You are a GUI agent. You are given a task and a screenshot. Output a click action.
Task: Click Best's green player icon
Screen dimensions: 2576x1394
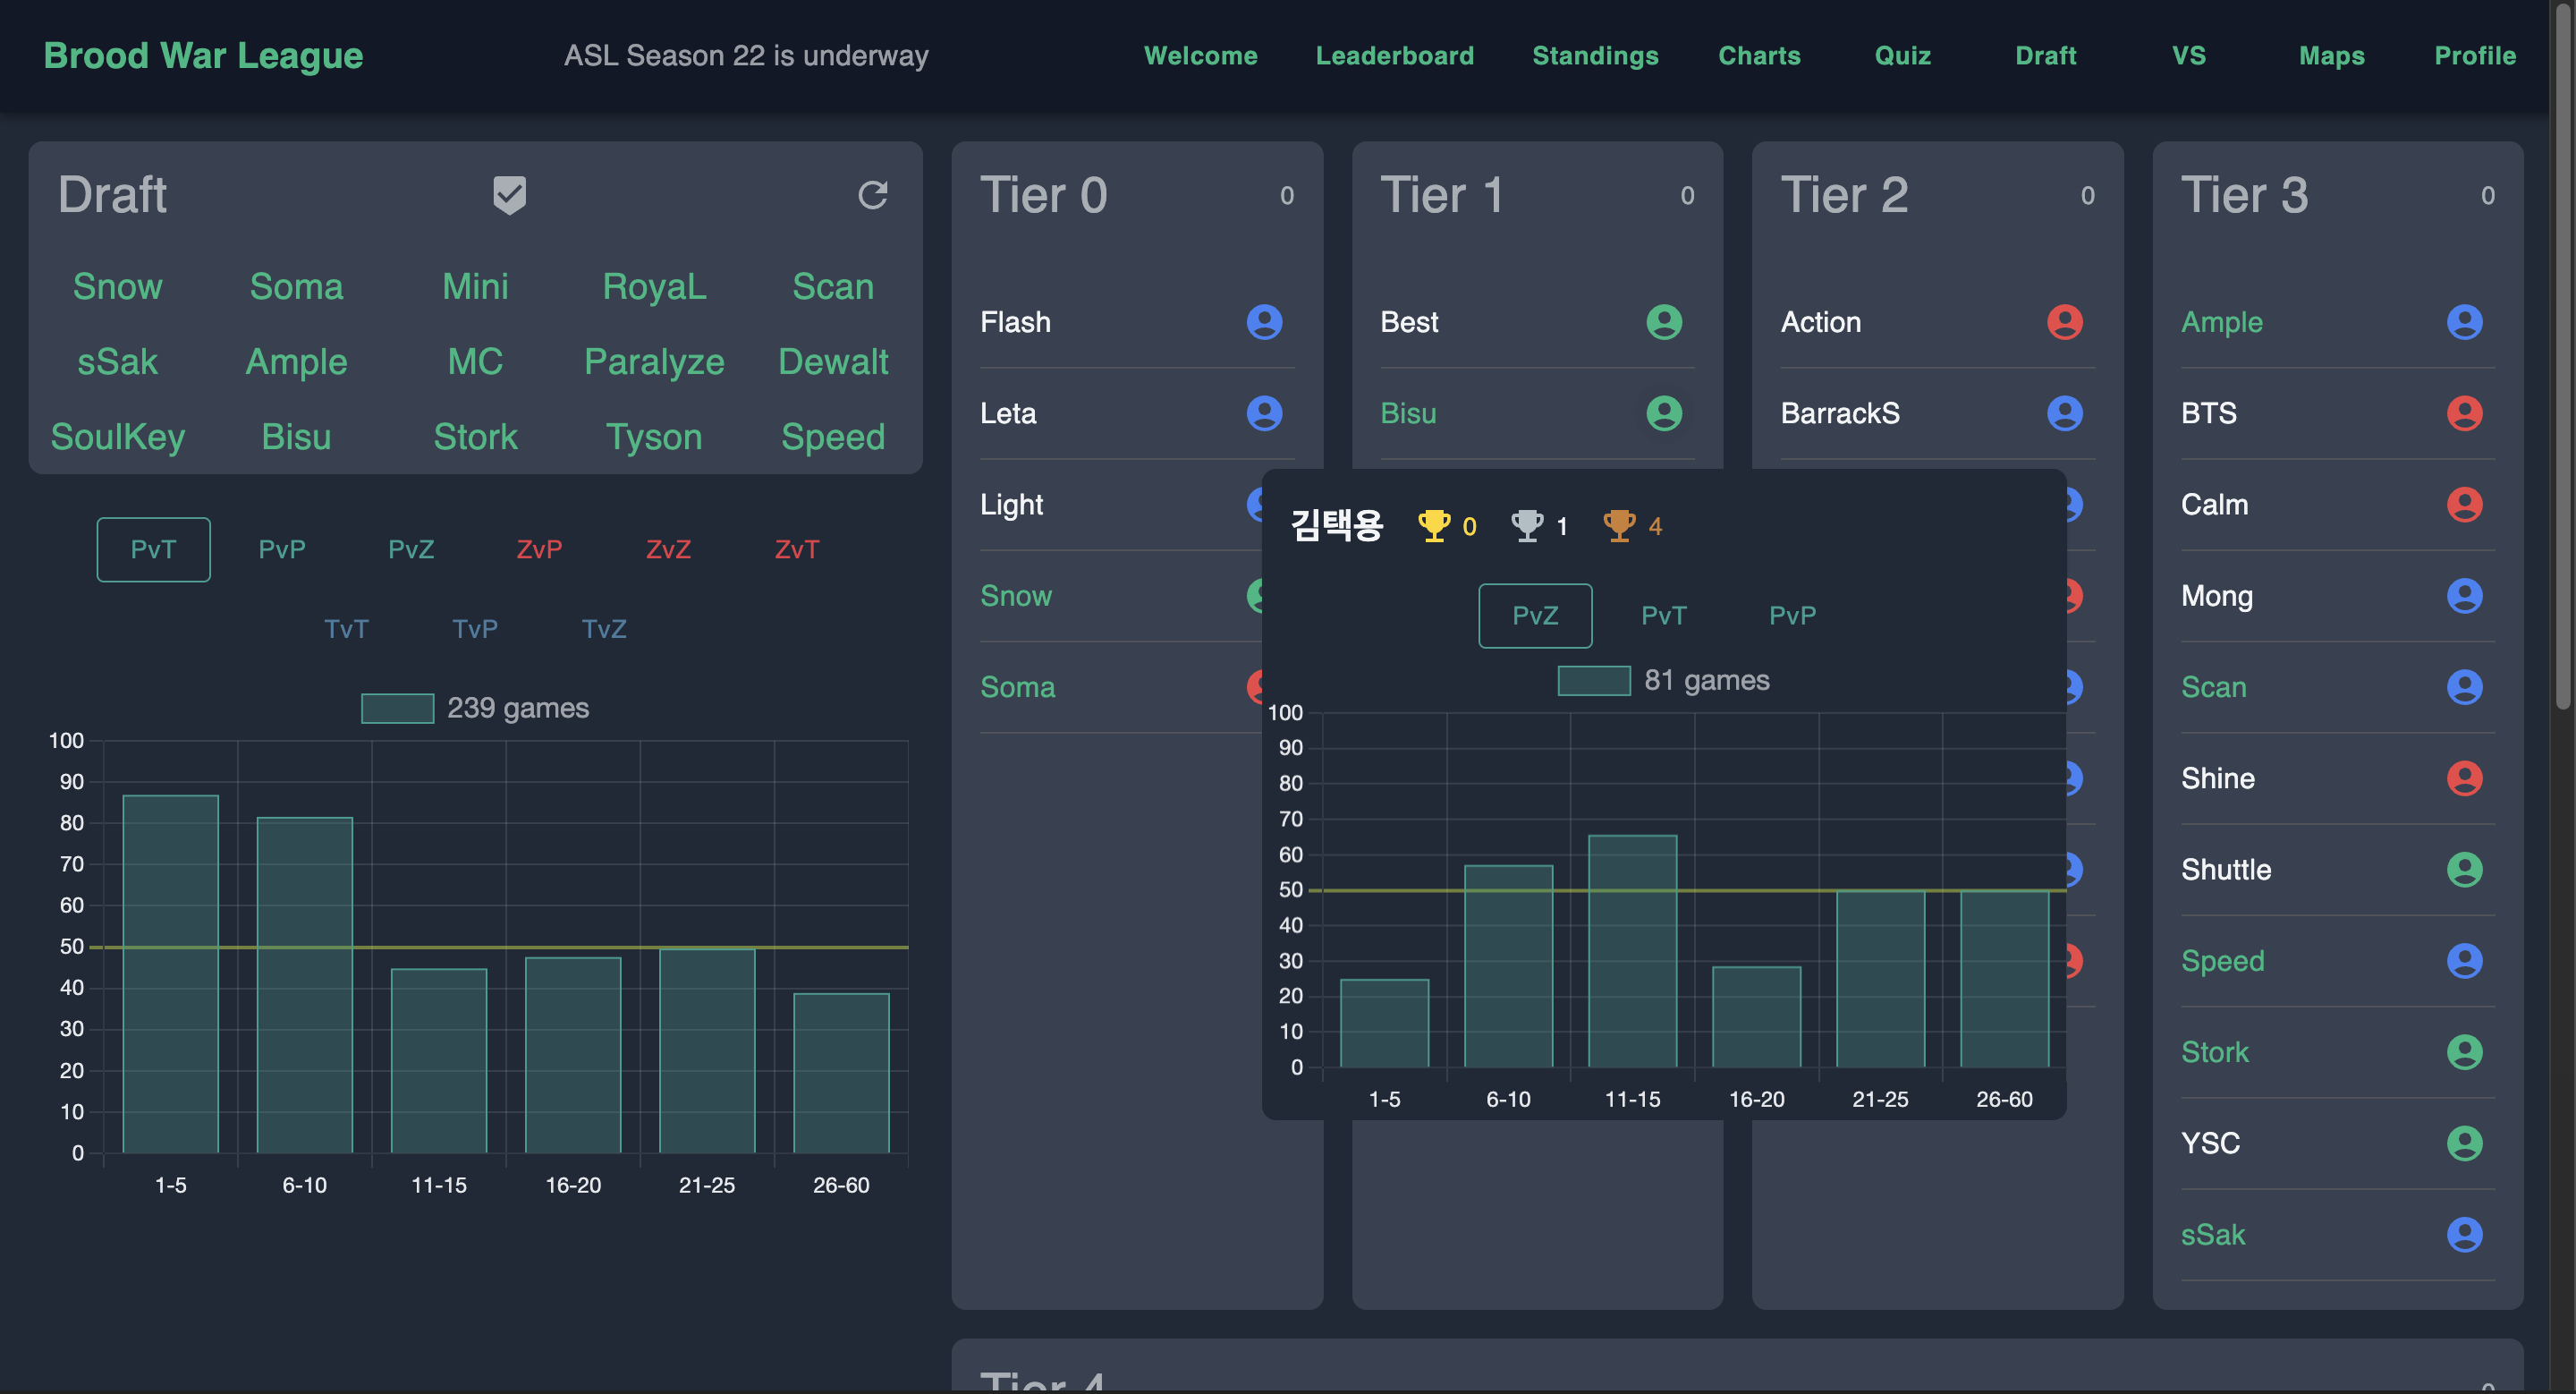click(x=1664, y=322)
